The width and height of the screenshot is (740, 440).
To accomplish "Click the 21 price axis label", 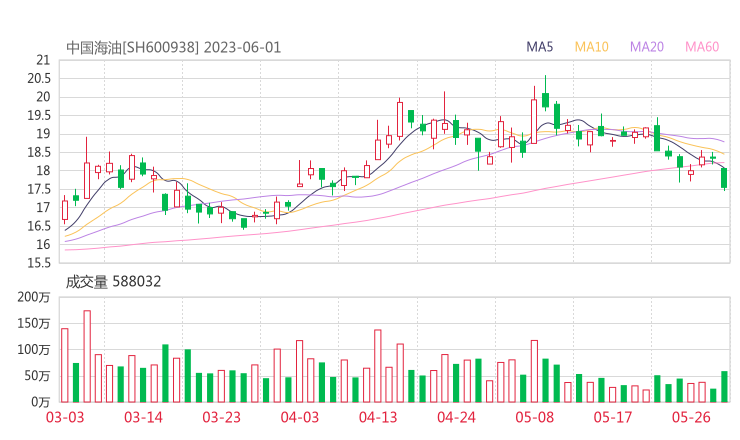I will (43, 60).
